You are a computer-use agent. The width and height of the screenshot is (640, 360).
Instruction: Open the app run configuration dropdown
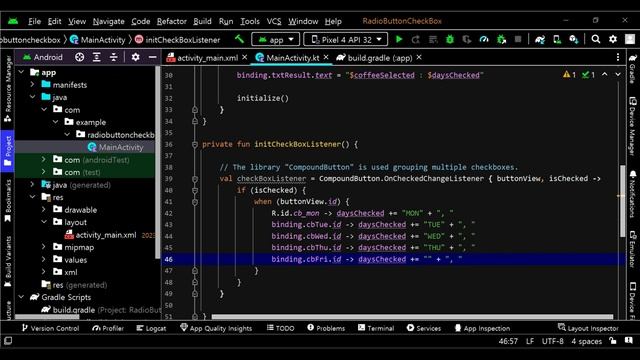(276, 40)
